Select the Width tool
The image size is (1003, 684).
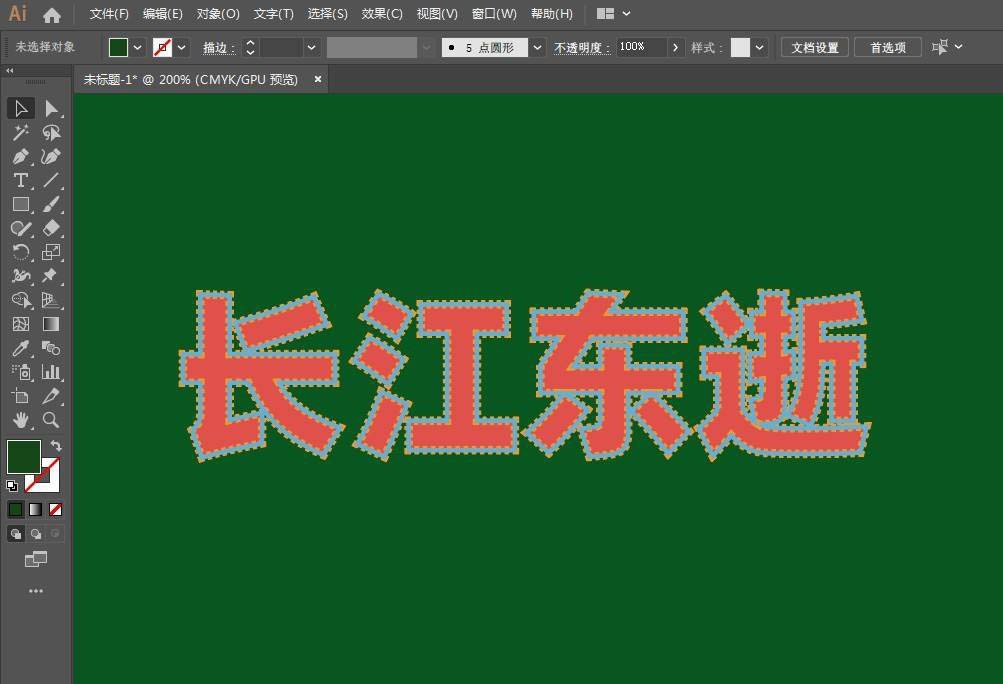point(20,276)
